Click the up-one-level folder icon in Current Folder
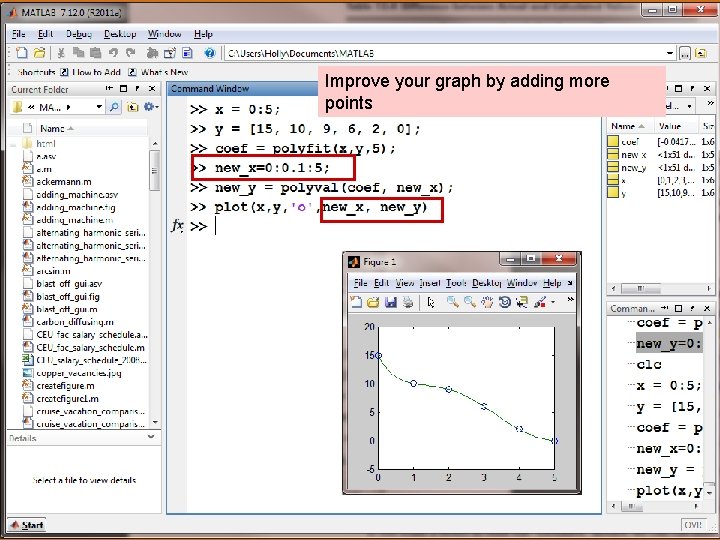Screen dimensions: 720x540 pyautogui.click(x=132, y=107)
